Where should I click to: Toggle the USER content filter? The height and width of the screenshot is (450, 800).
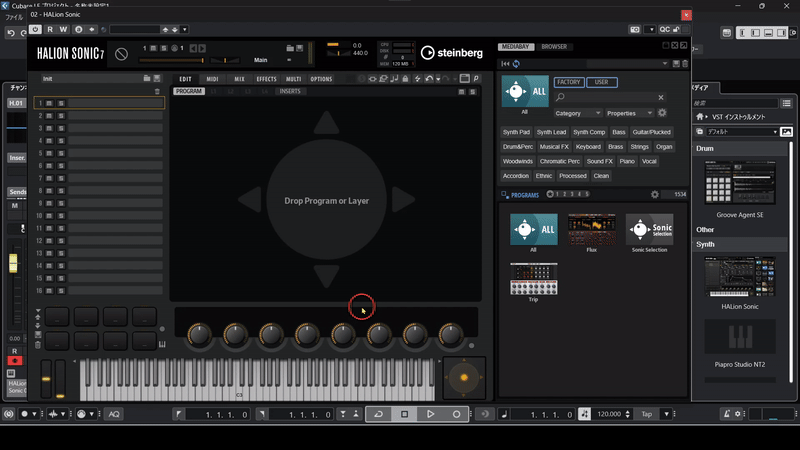(x=602, y=82)
